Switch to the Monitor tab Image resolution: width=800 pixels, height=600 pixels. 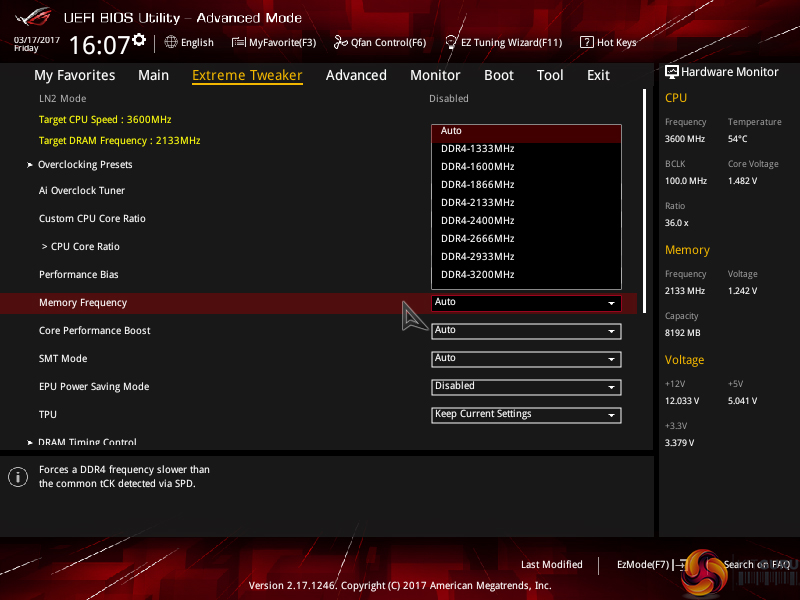pos(435,75)
